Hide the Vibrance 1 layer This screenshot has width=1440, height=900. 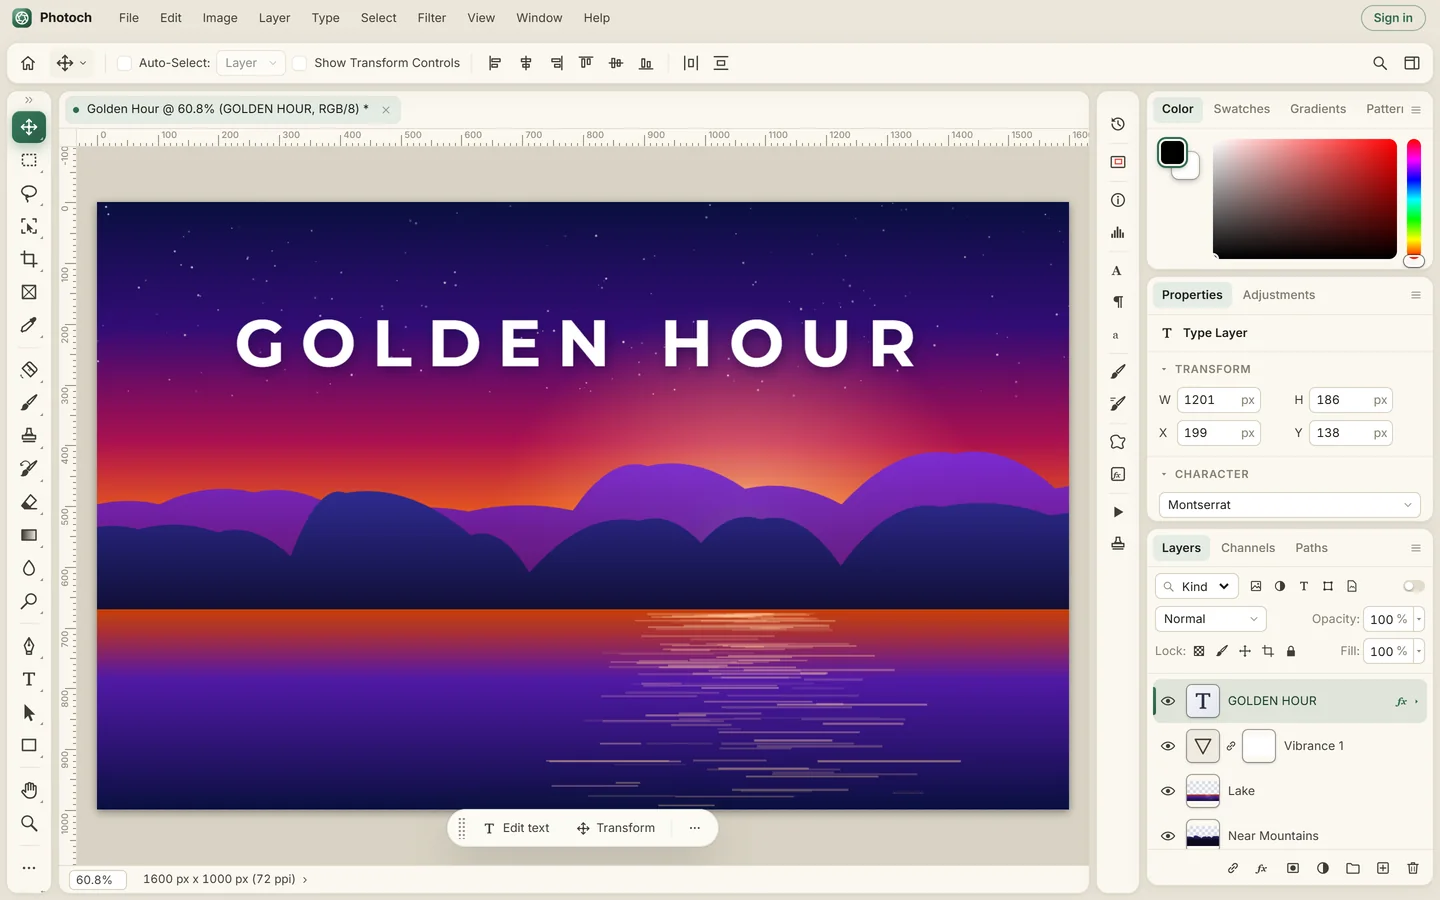1168,746
